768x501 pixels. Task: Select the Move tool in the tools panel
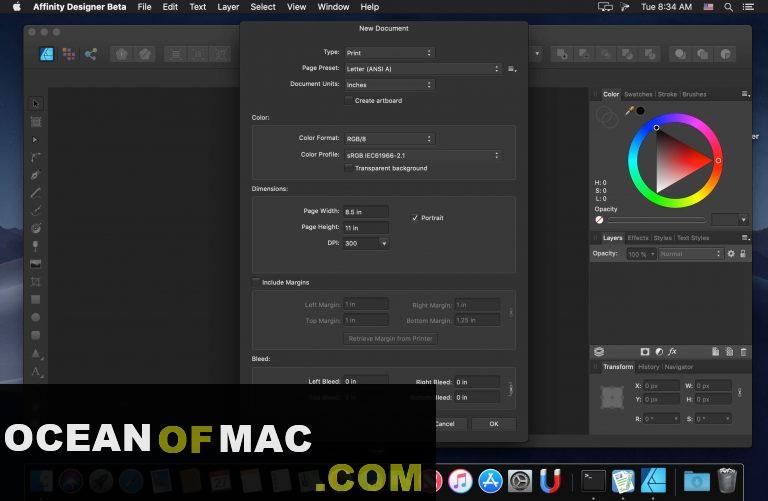coord(35,104)
